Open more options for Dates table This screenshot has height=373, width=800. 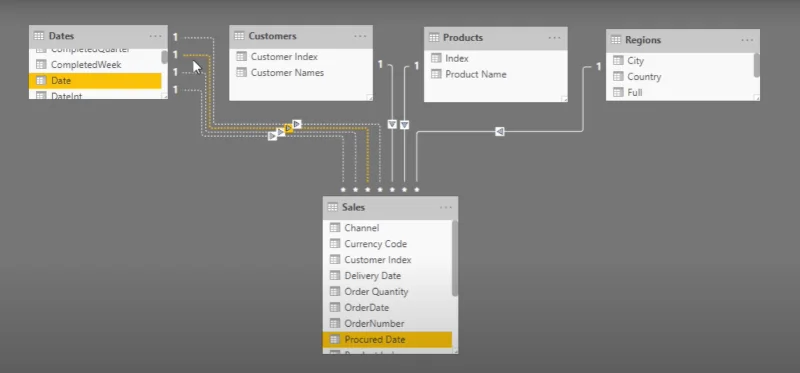[156, 36]
